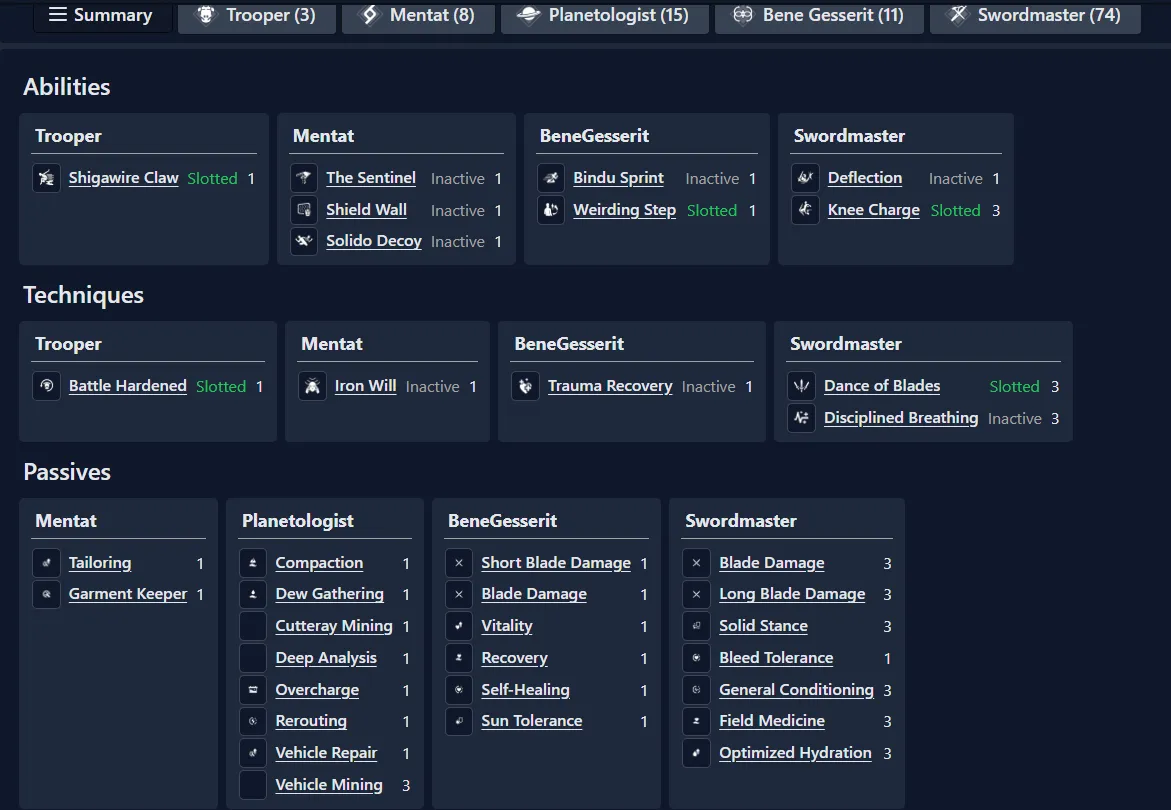The image size is (1171, 810).
Task: Click Inactive status beside Iron Will
Action: pyautogui.click(x=432, y=387)
